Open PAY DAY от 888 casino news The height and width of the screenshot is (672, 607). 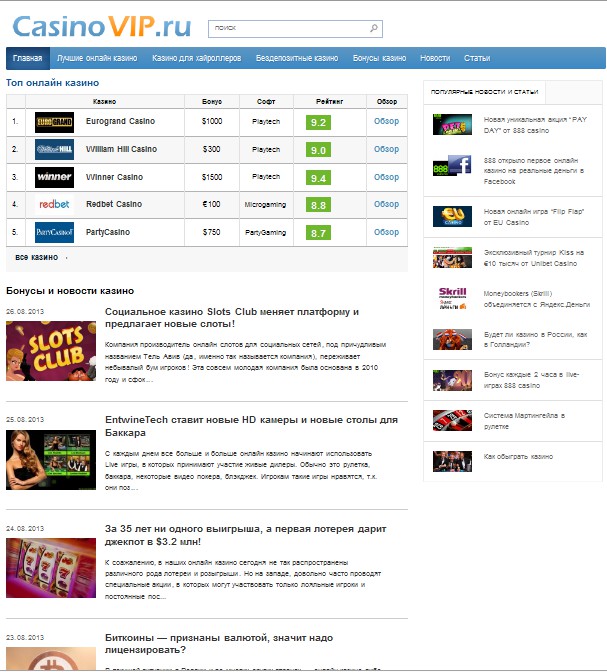535,125
